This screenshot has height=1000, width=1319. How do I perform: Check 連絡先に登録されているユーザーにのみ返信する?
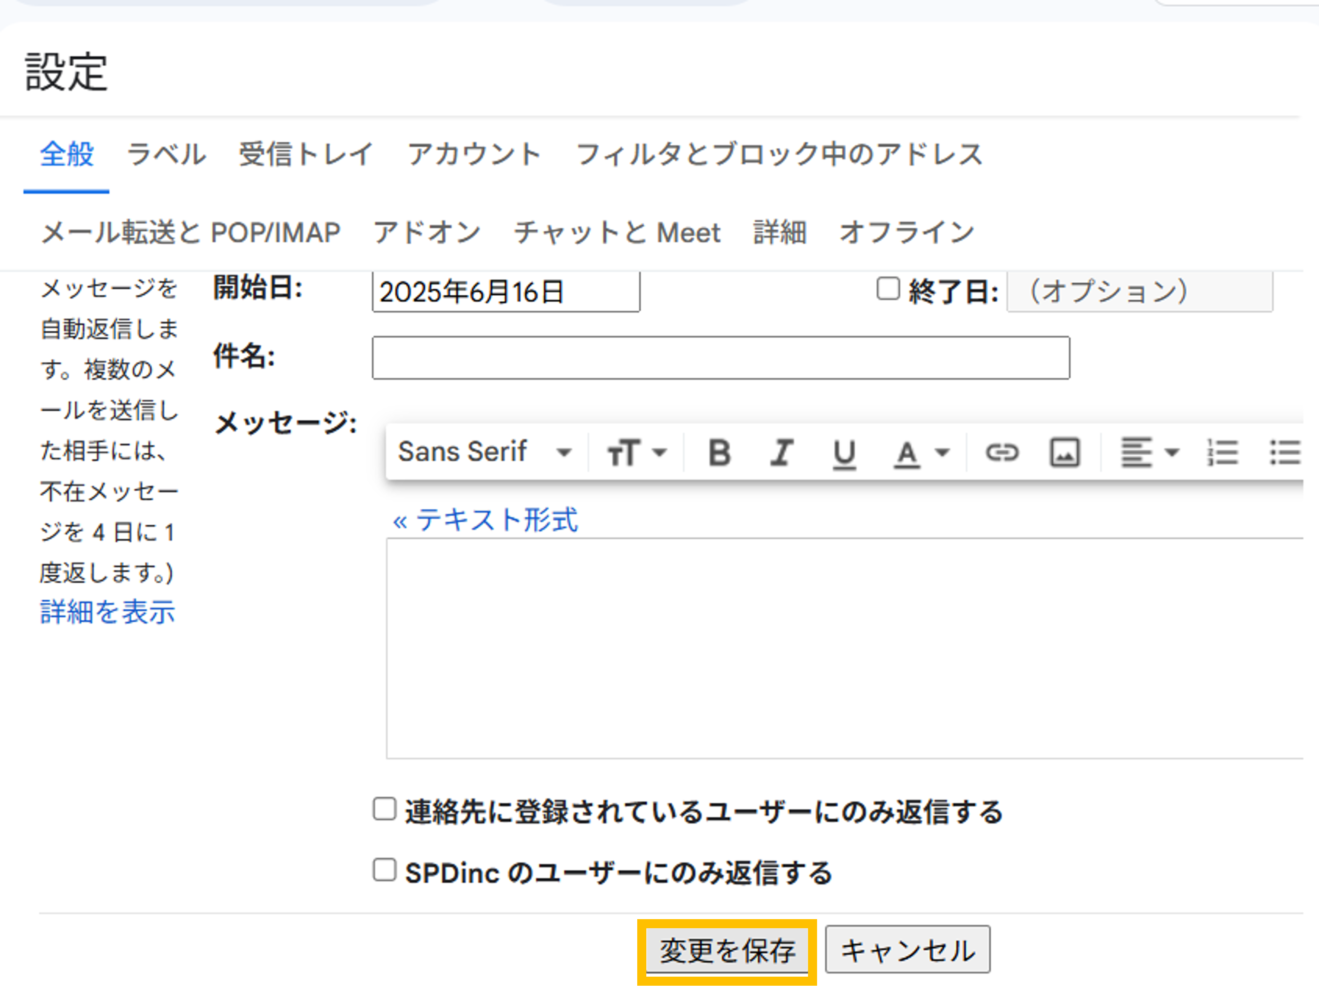(x=385, y=808)
